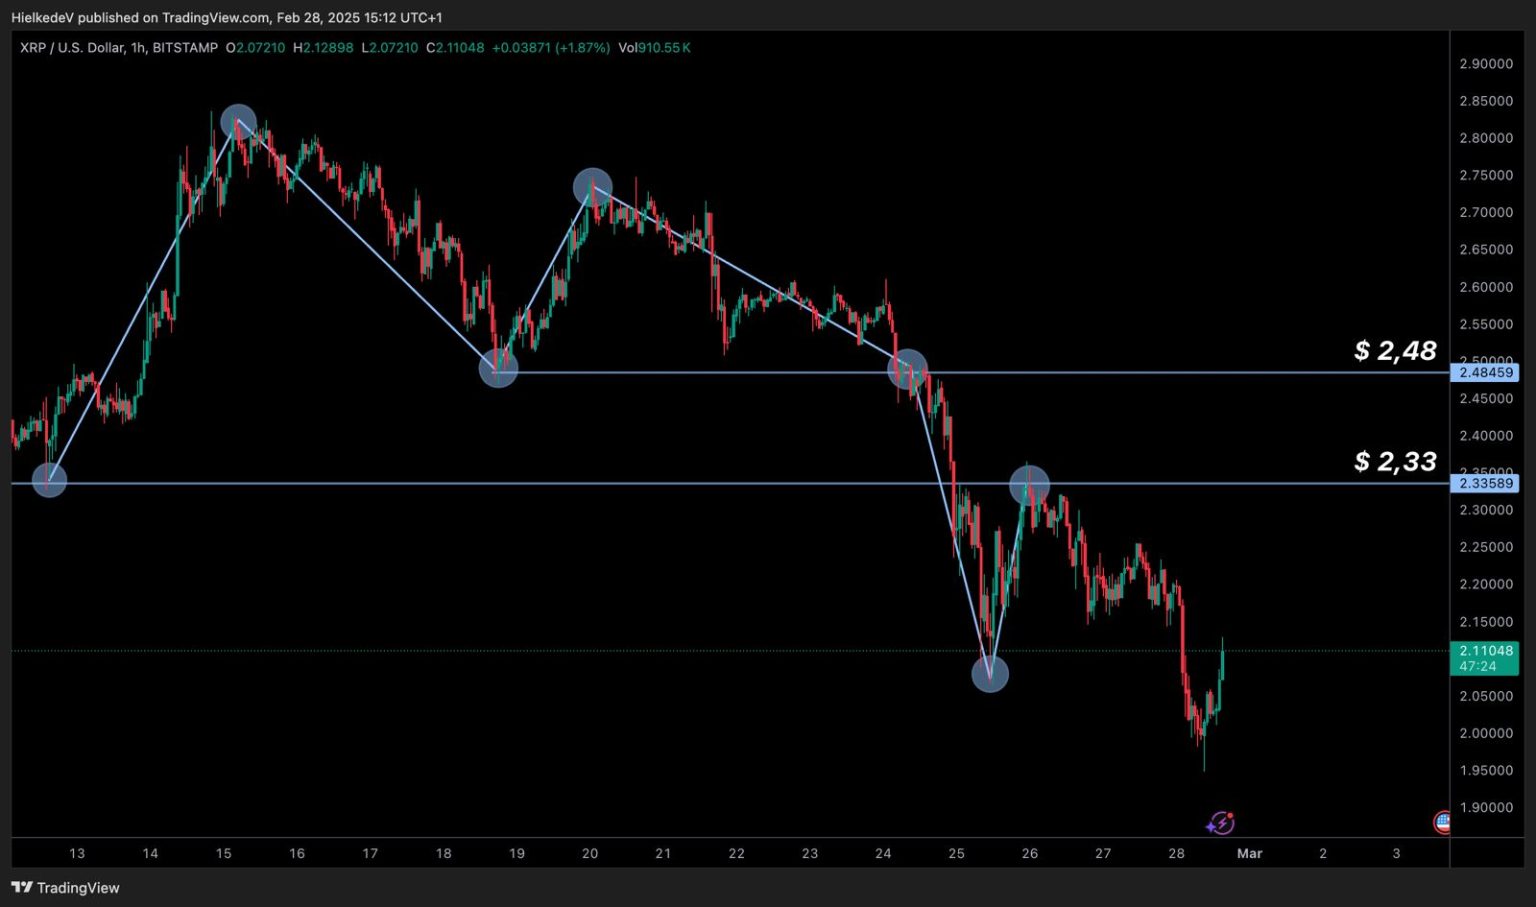Click the current price 2.11048 label
The height and width of the screenshot is (907, 1536).
tap(1484, 651)
